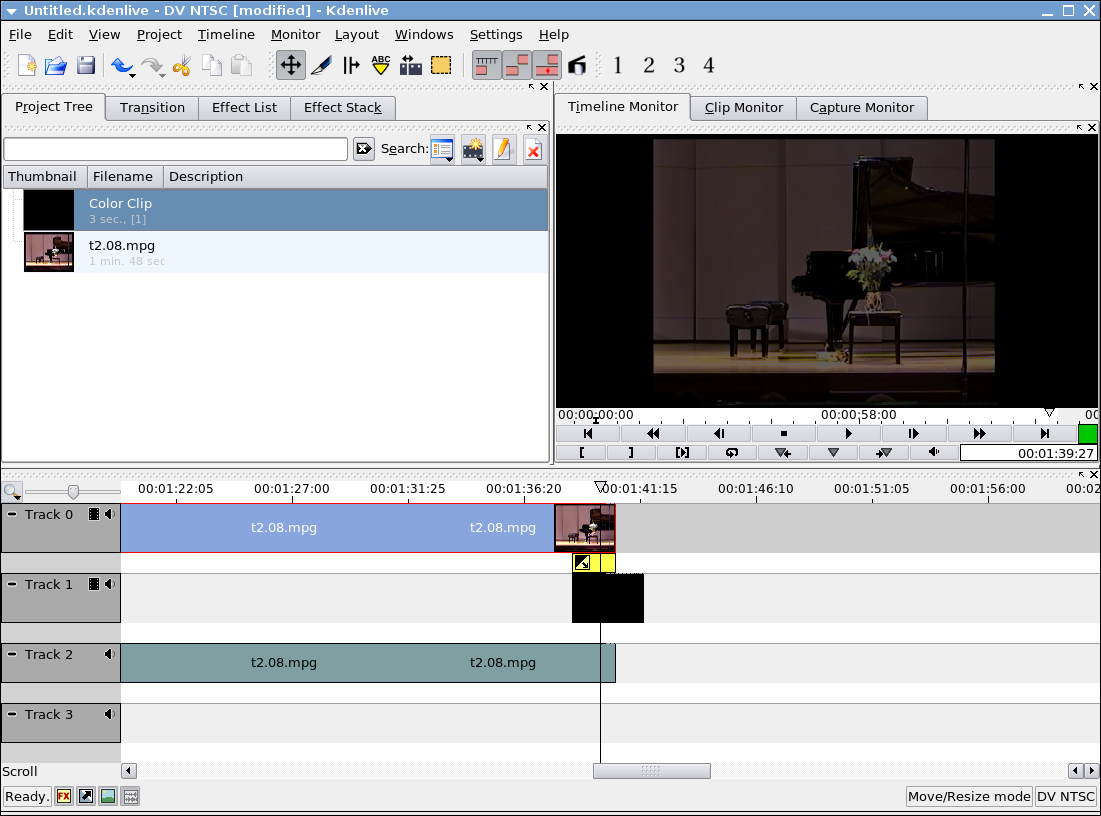Viewport: 1101px width, 816px height.
Task: Open the undo history dropdown
Action: [x=132, y=73]
